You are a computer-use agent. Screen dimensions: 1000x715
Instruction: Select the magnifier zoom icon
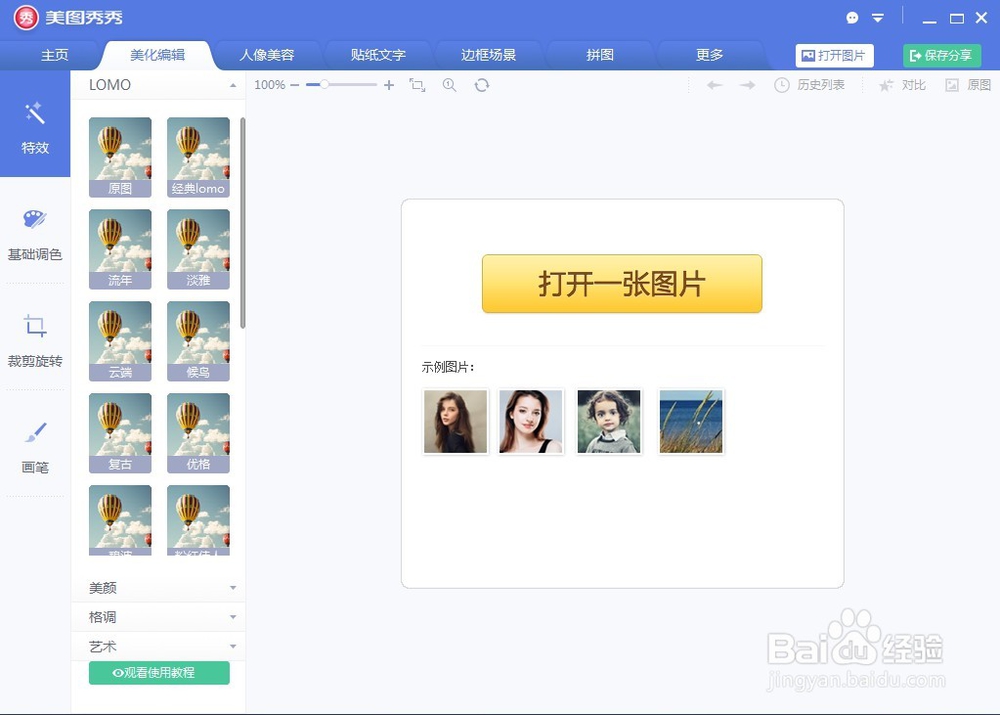[x=448, y=85]
